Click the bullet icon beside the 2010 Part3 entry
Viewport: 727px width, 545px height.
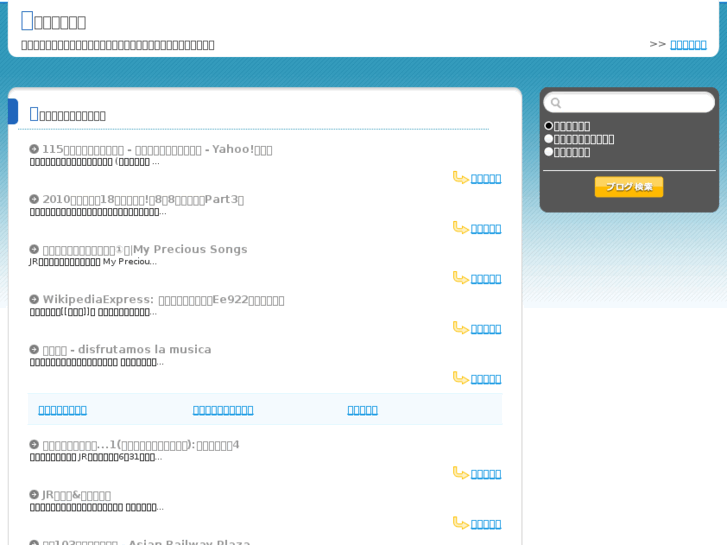click(x=34, y=199)
